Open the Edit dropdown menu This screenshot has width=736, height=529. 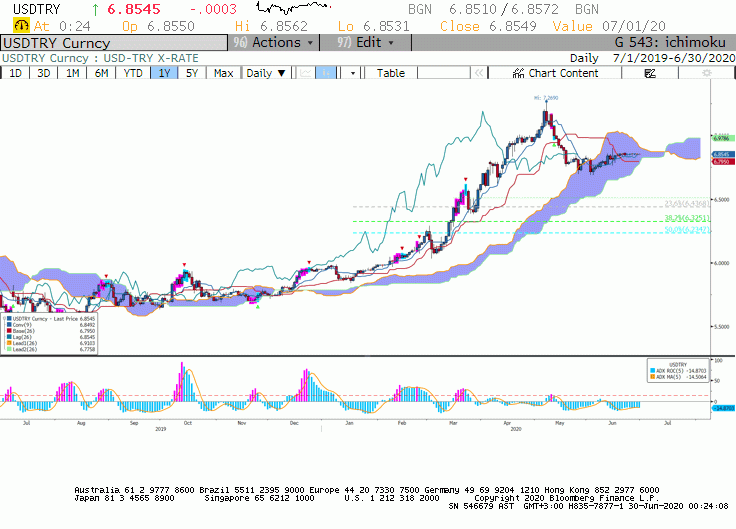click(365, 43)
